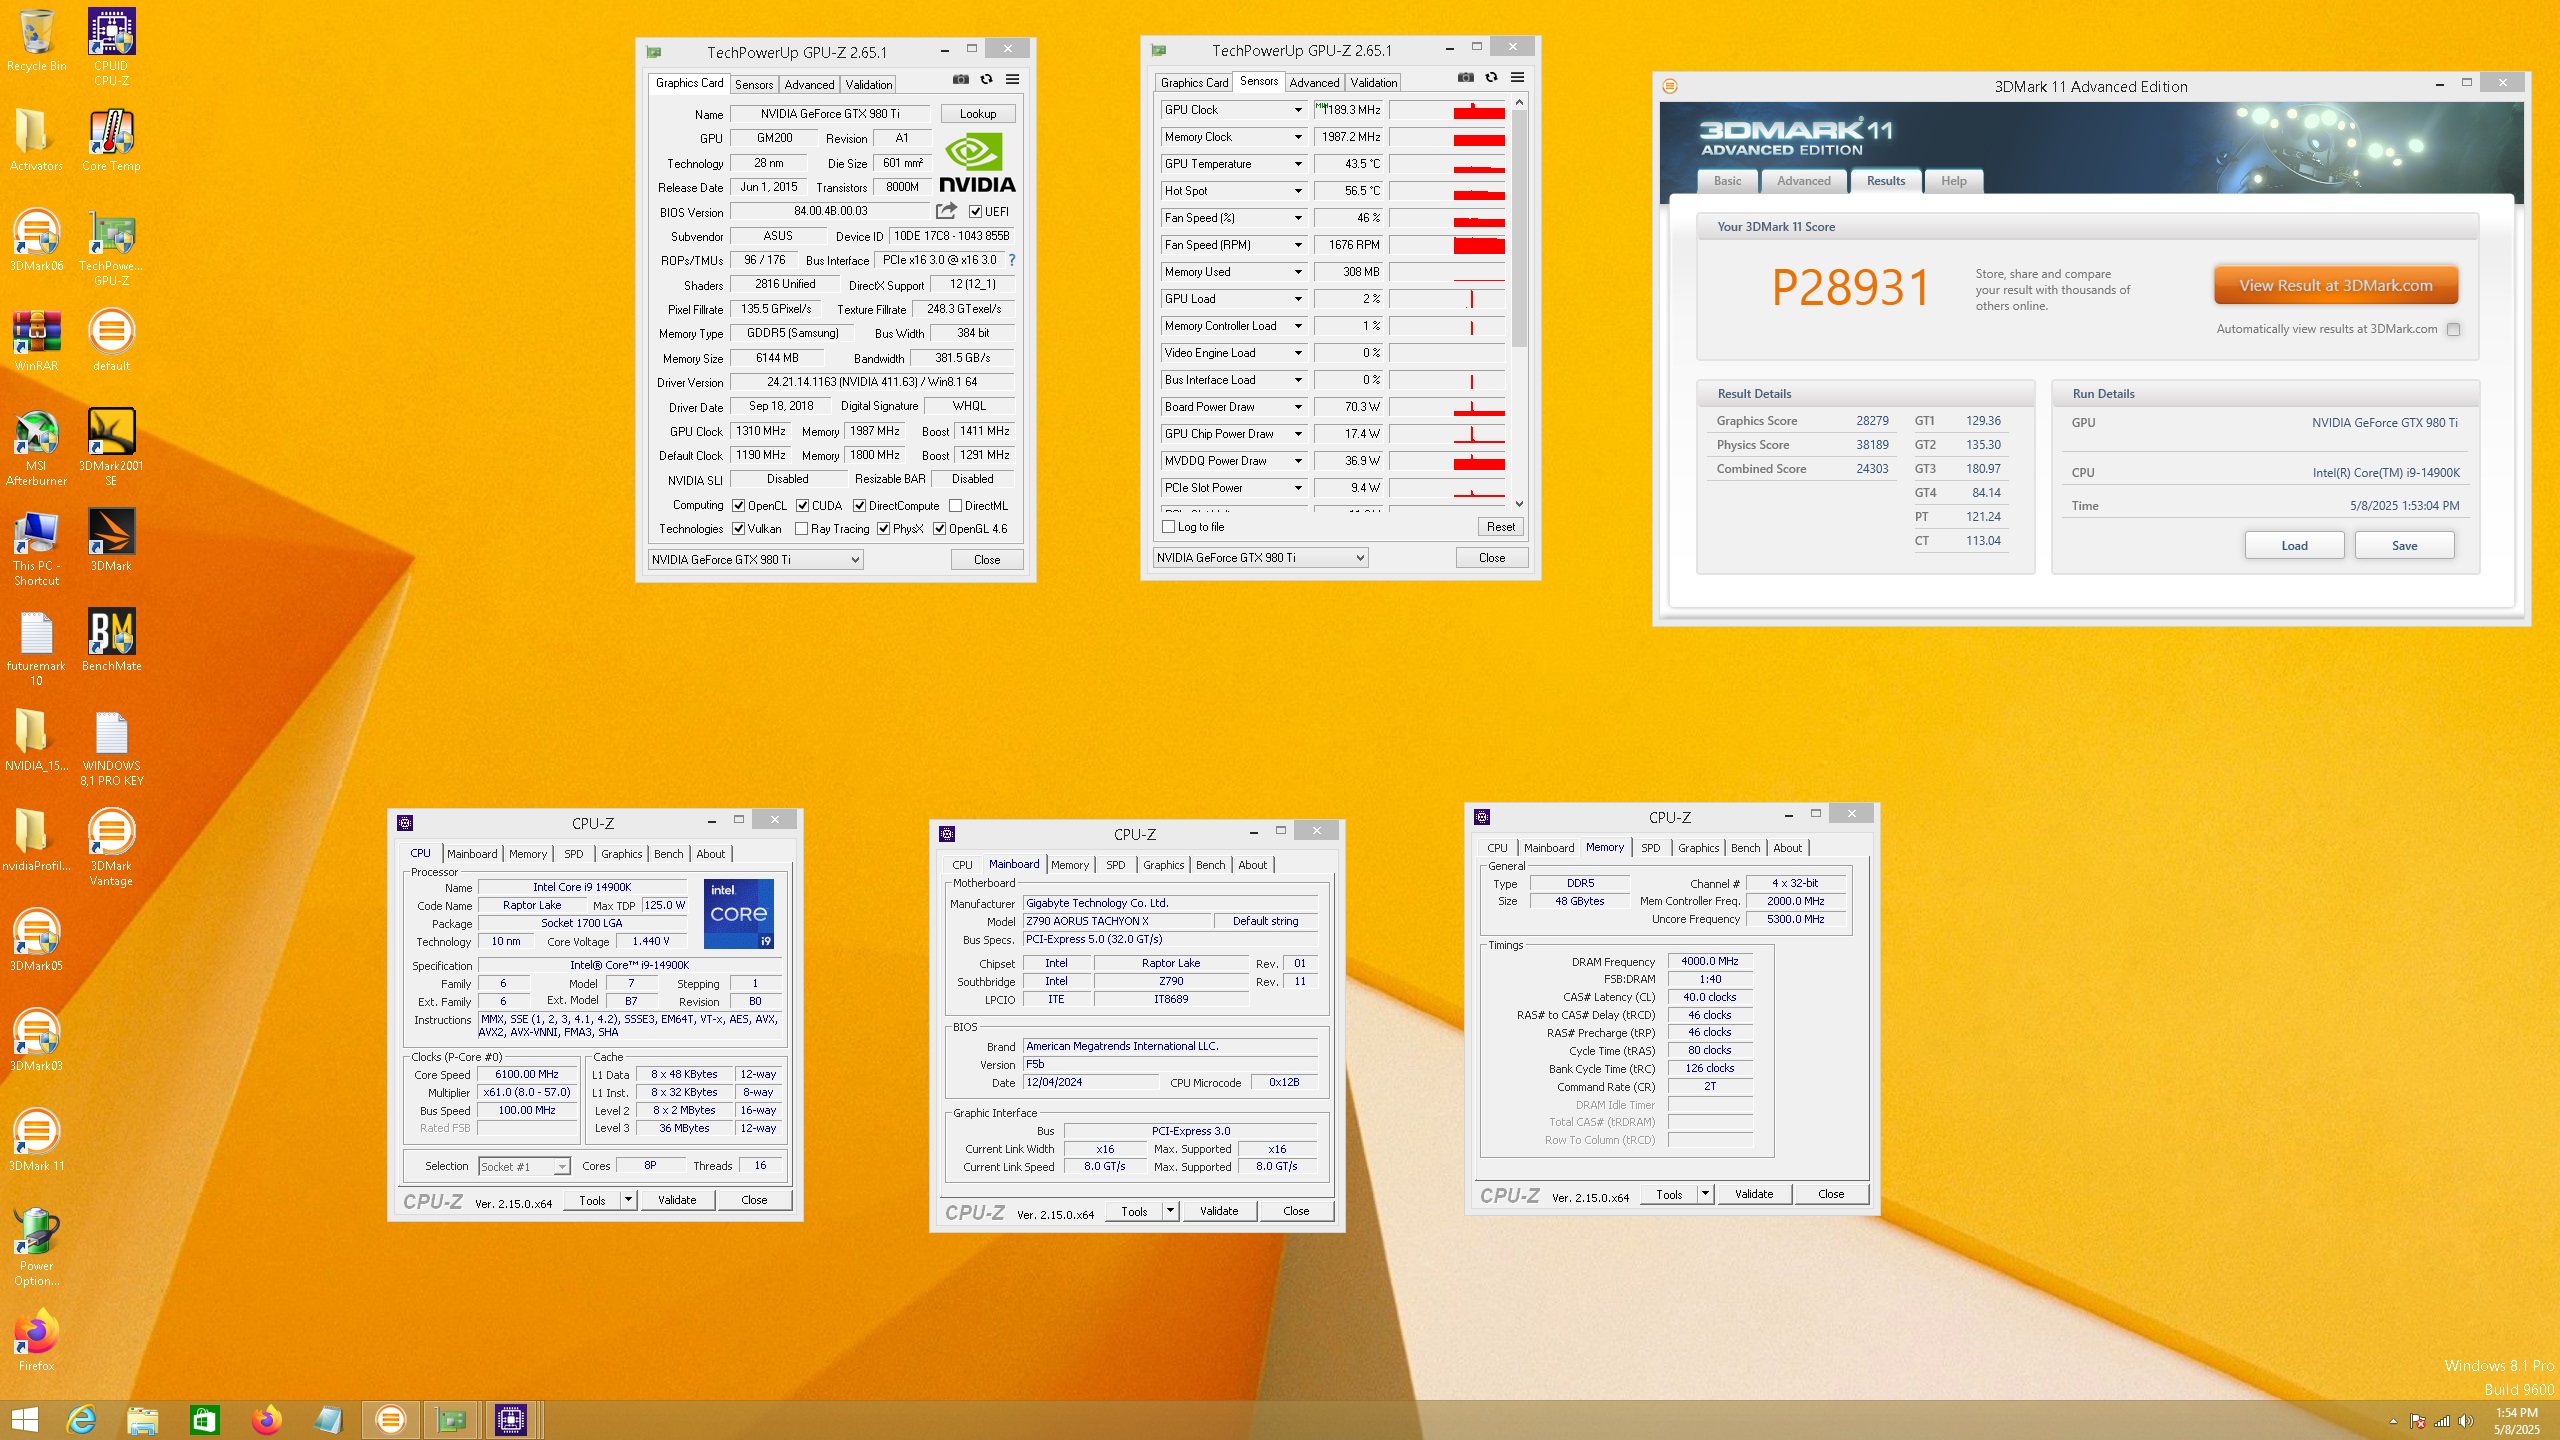
Task: Enable the Log to file checkbox
Action: coord(1168,526)
